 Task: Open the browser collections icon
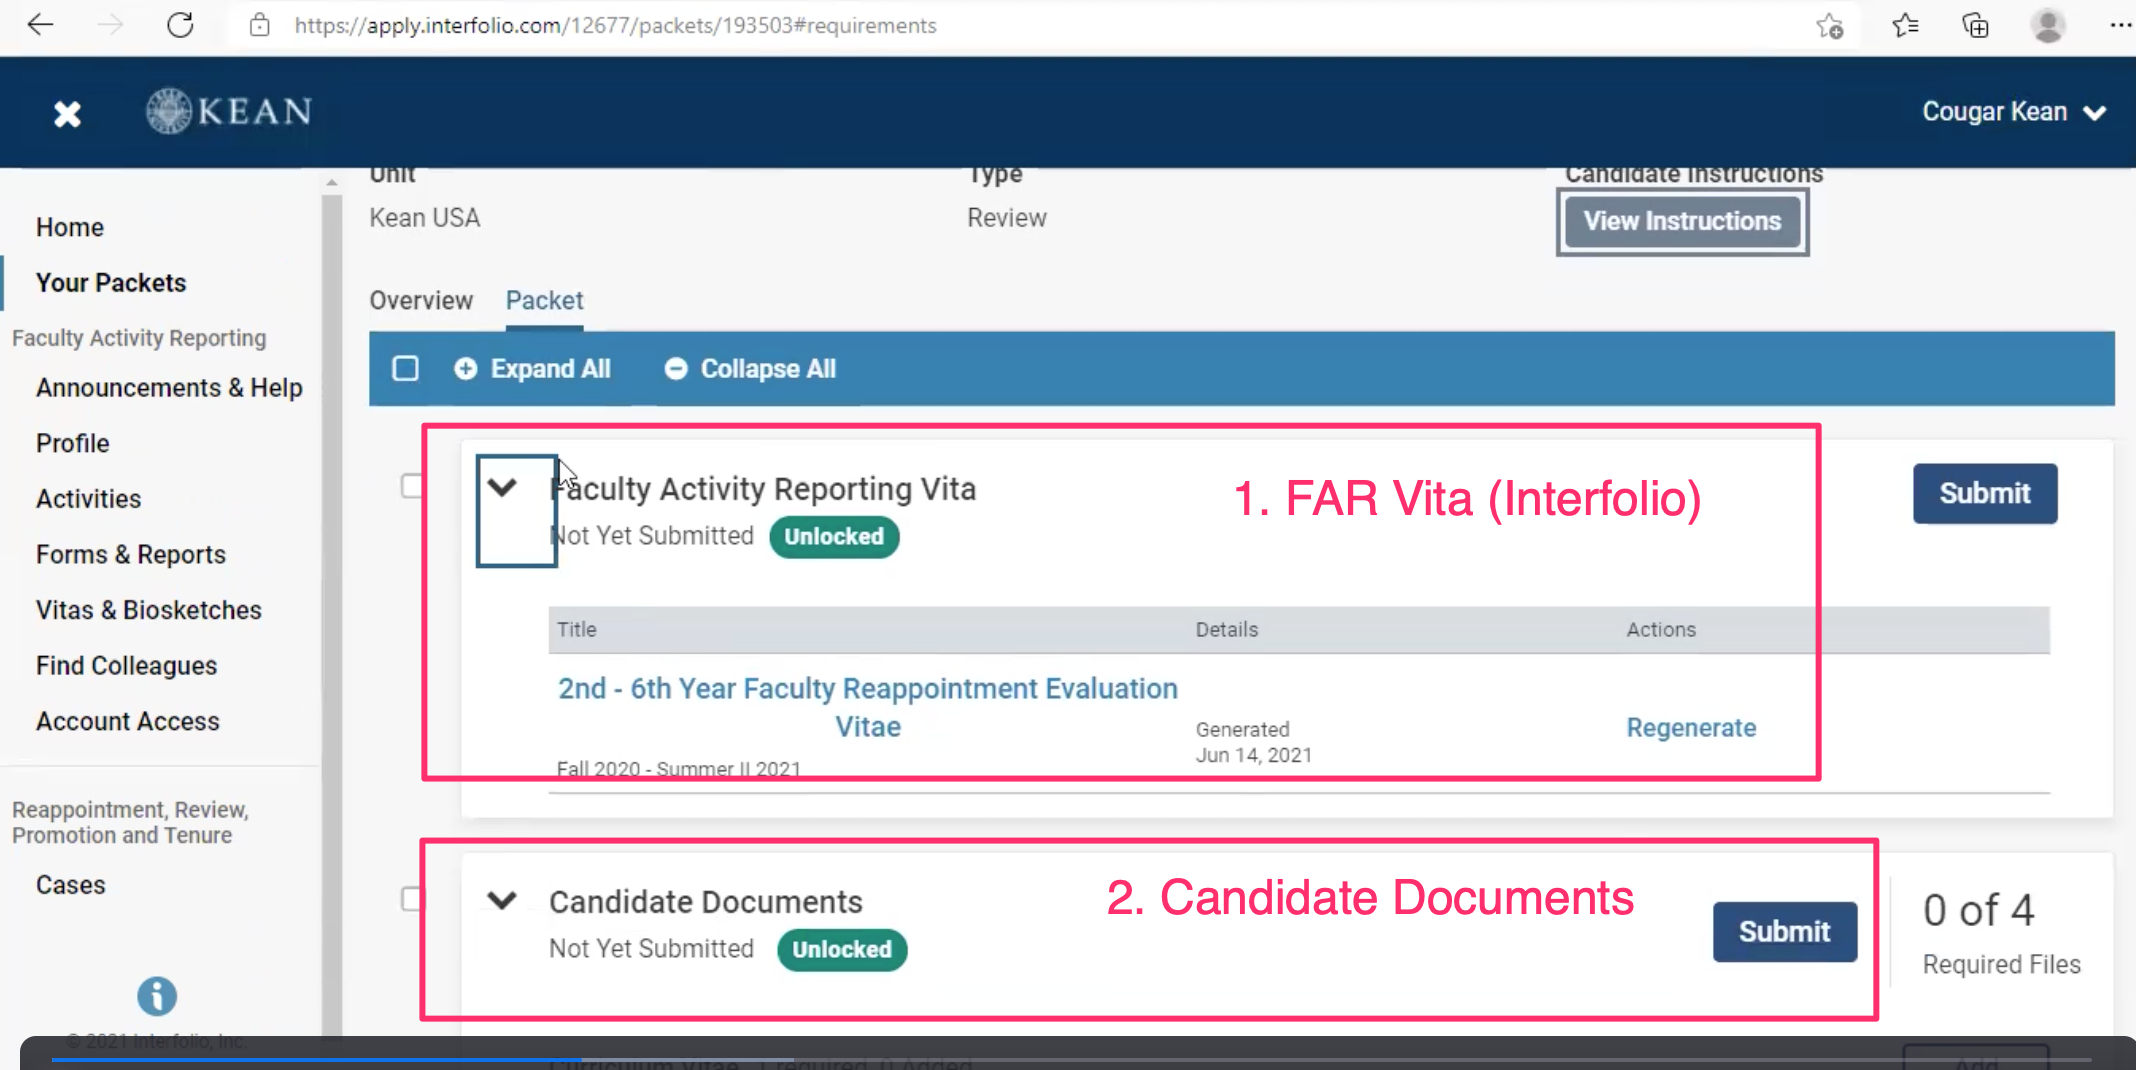(x=1975, y=25)
